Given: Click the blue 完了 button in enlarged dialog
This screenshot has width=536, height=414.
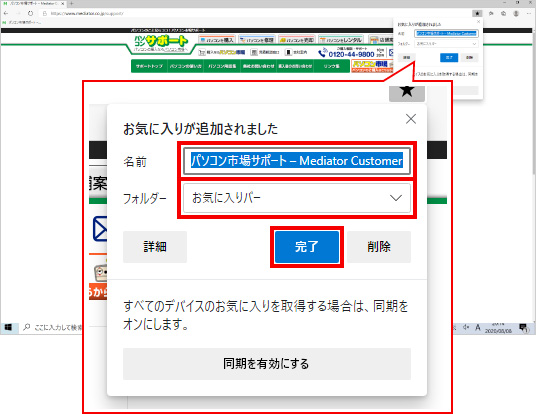Looking at the screenshot, I should (x=307, y=247).
